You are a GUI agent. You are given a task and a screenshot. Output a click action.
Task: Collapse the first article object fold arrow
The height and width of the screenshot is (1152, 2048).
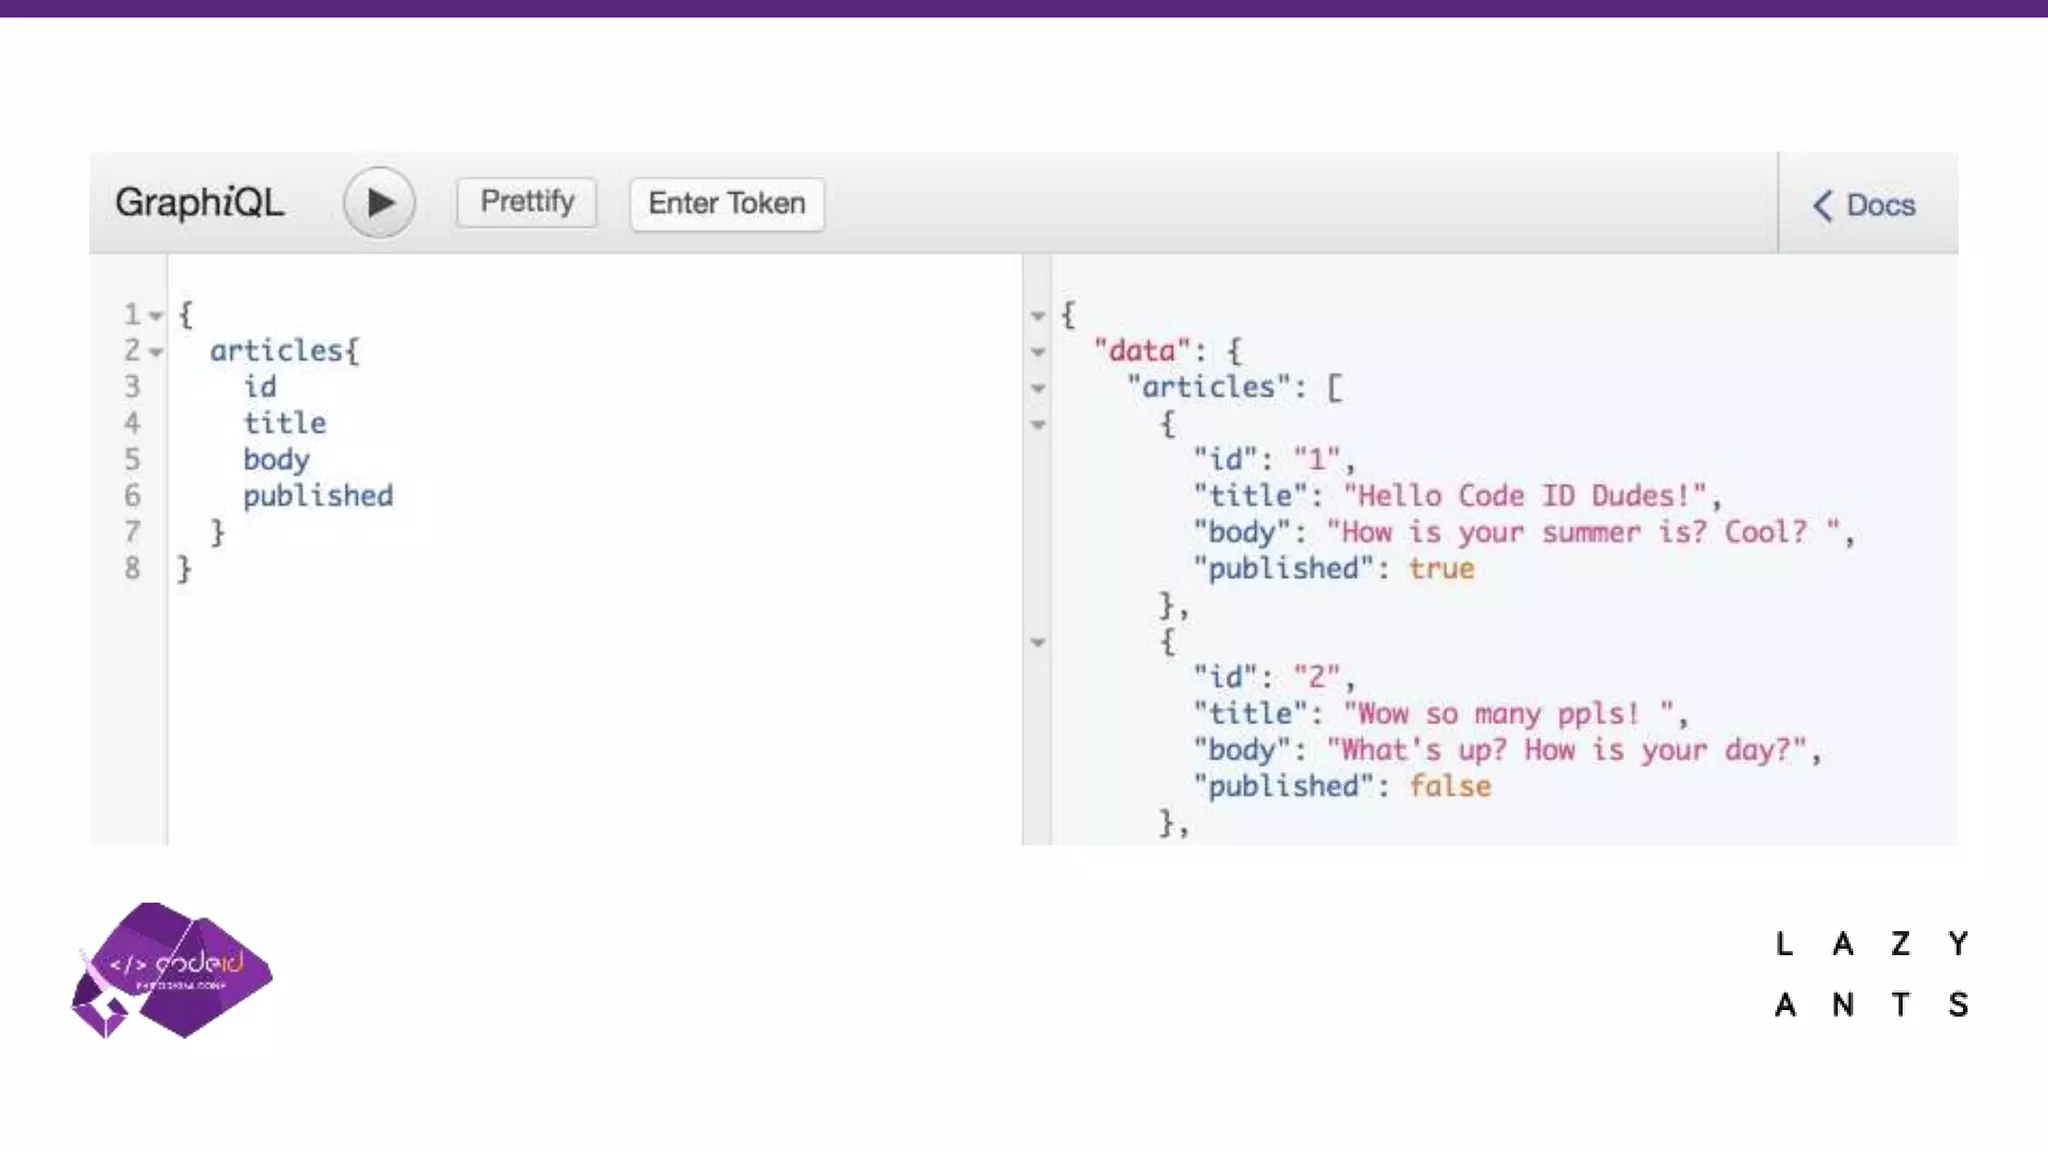tap(1038, 425)
